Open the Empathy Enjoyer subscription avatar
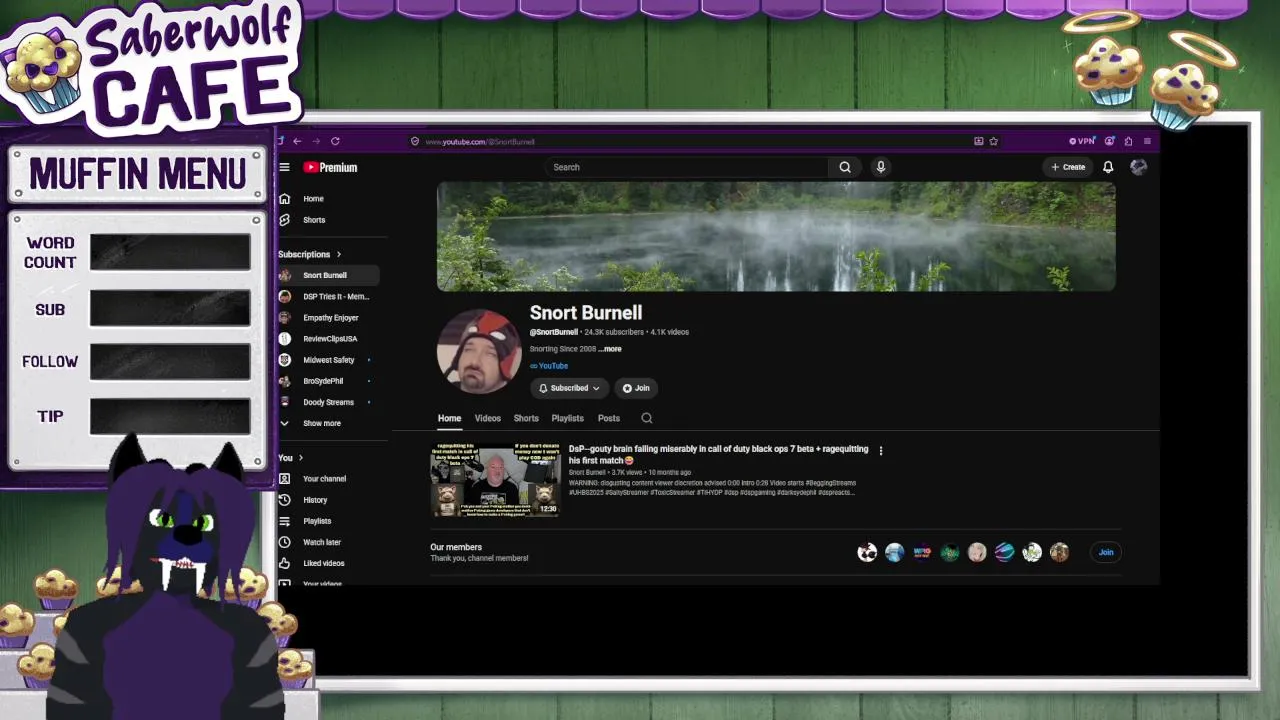 [285, 318]
